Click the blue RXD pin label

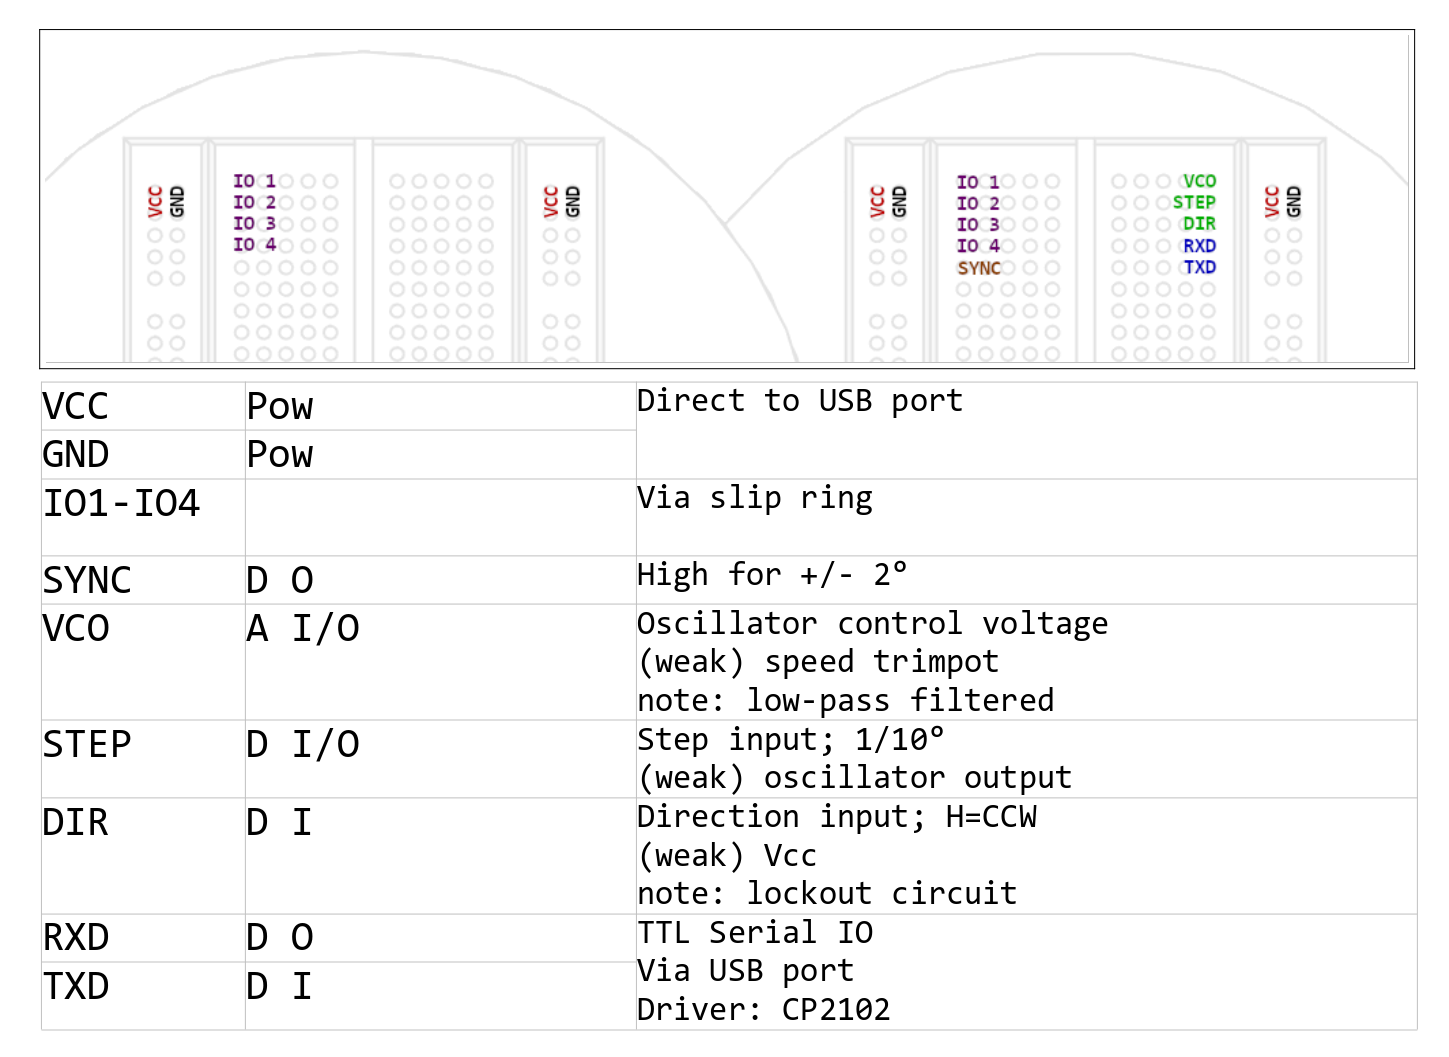[x=1199, y=246]
